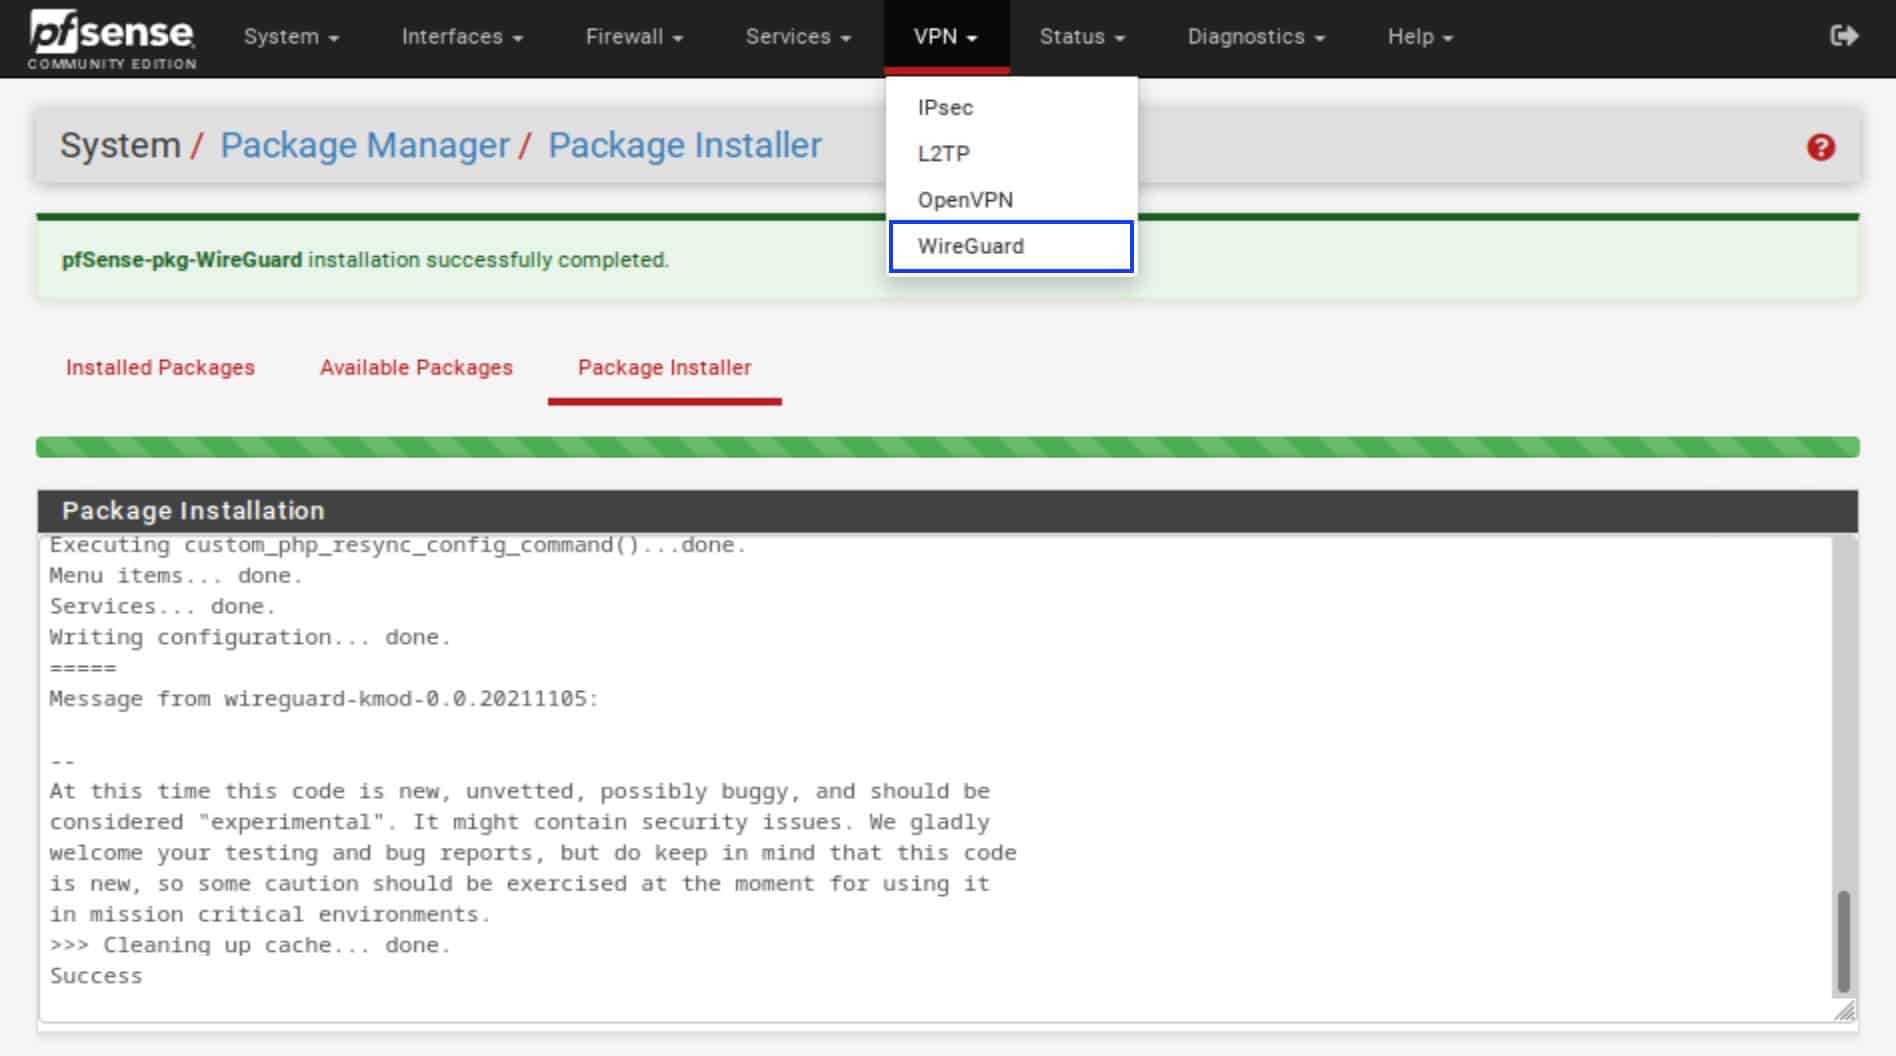Screen dimensions: 1896x1056
Task: Choose WireGuard in the VPN menu
Action: click(x=1011, y=246)
